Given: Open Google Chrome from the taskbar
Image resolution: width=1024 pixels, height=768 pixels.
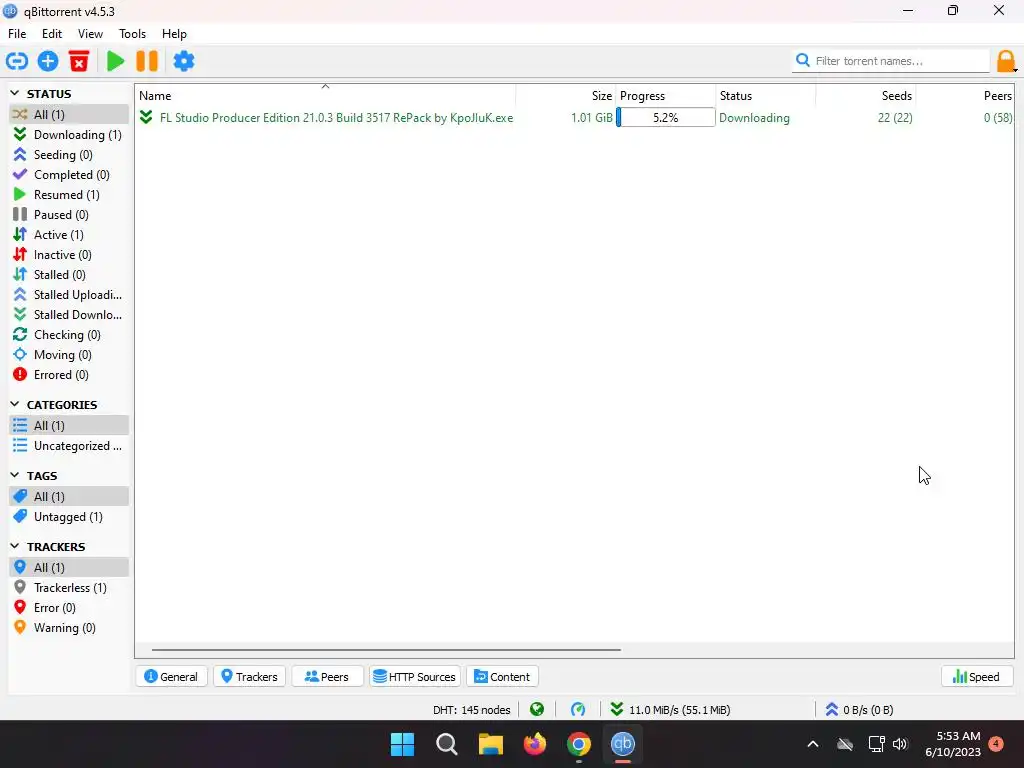Looking at the screenshot, I should 579,744.
